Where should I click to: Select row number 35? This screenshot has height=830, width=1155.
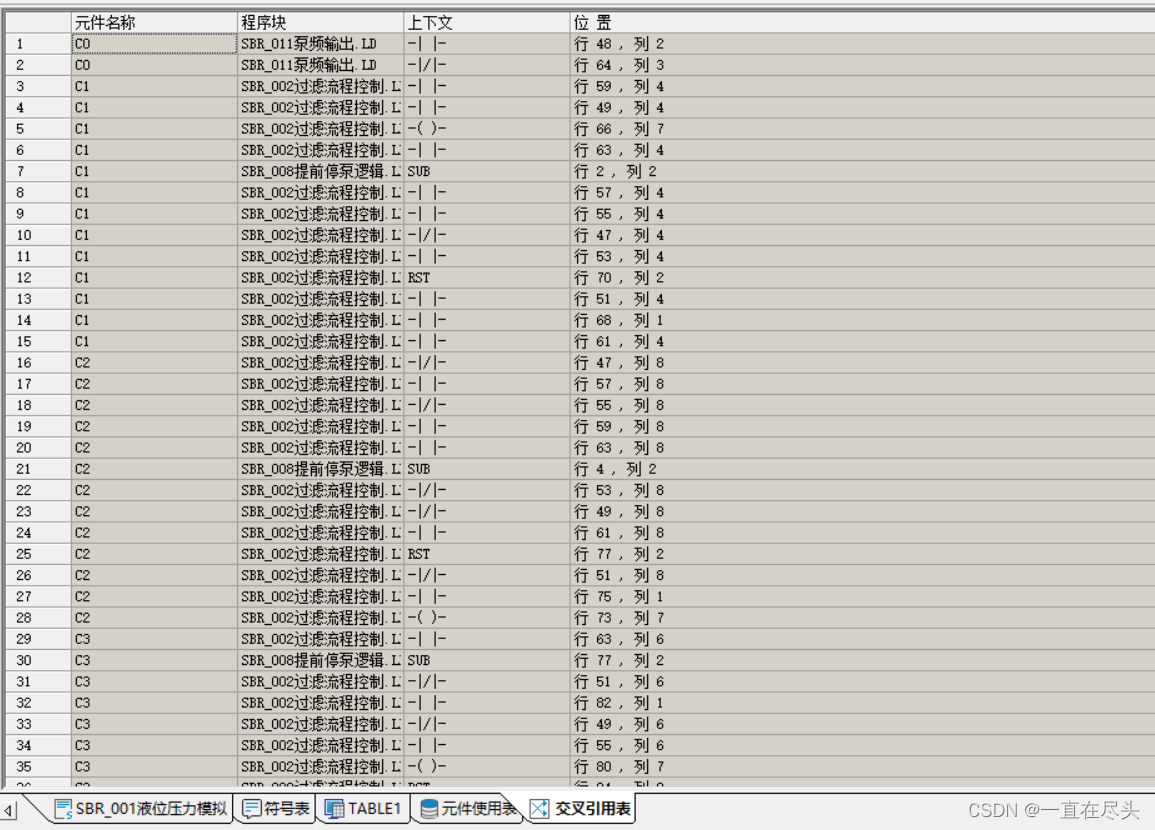[38, 767]
